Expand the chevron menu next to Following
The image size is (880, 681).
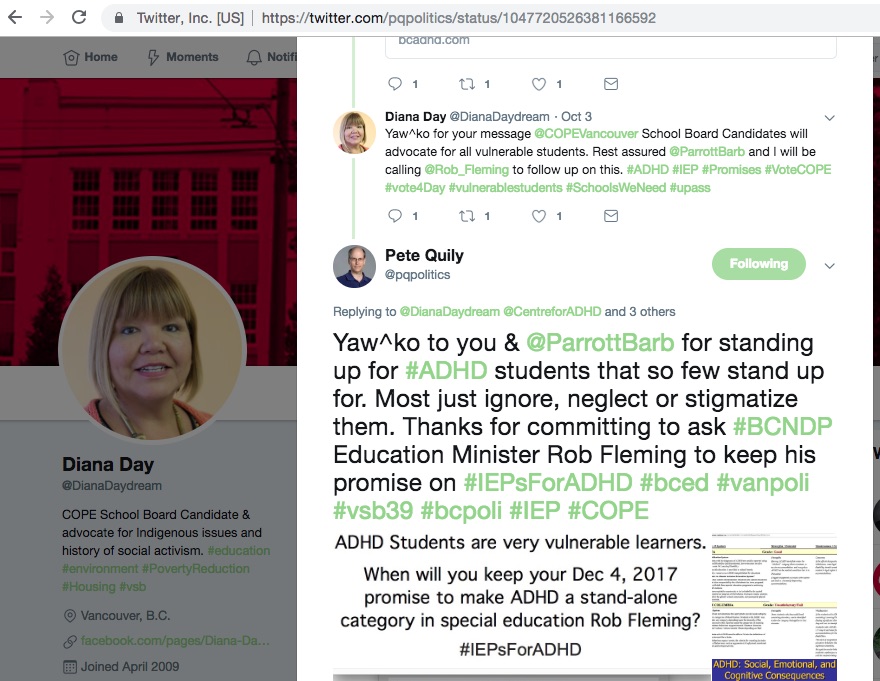829,266
